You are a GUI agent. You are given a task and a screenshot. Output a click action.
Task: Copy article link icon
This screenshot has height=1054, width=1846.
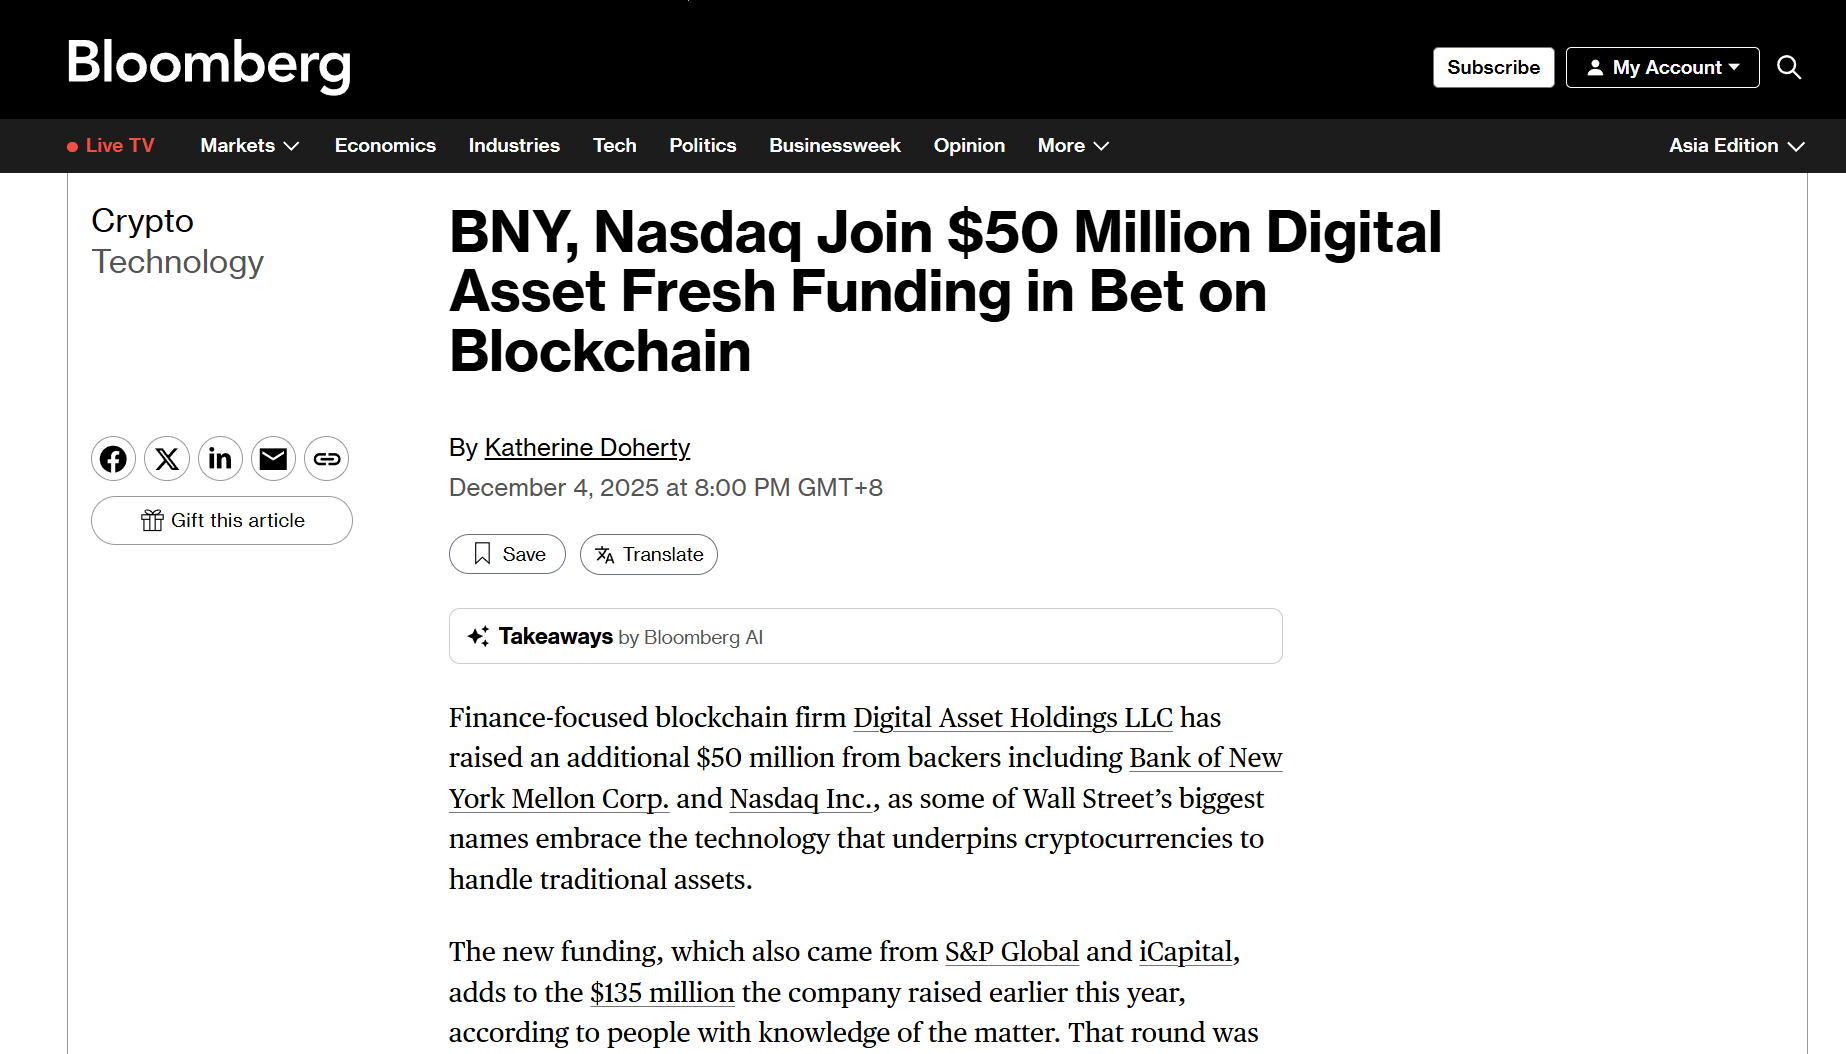tap(327, 459)
